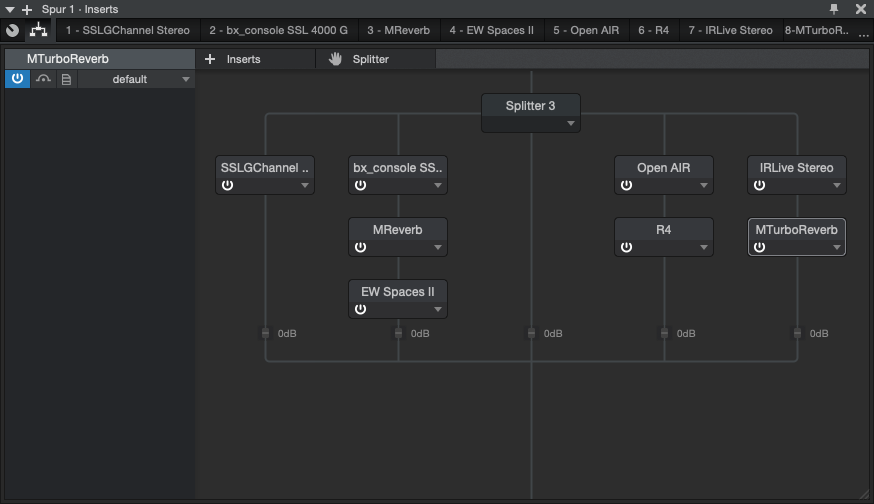
Task: Click the IRLive Stereo node
Action: 796,167
